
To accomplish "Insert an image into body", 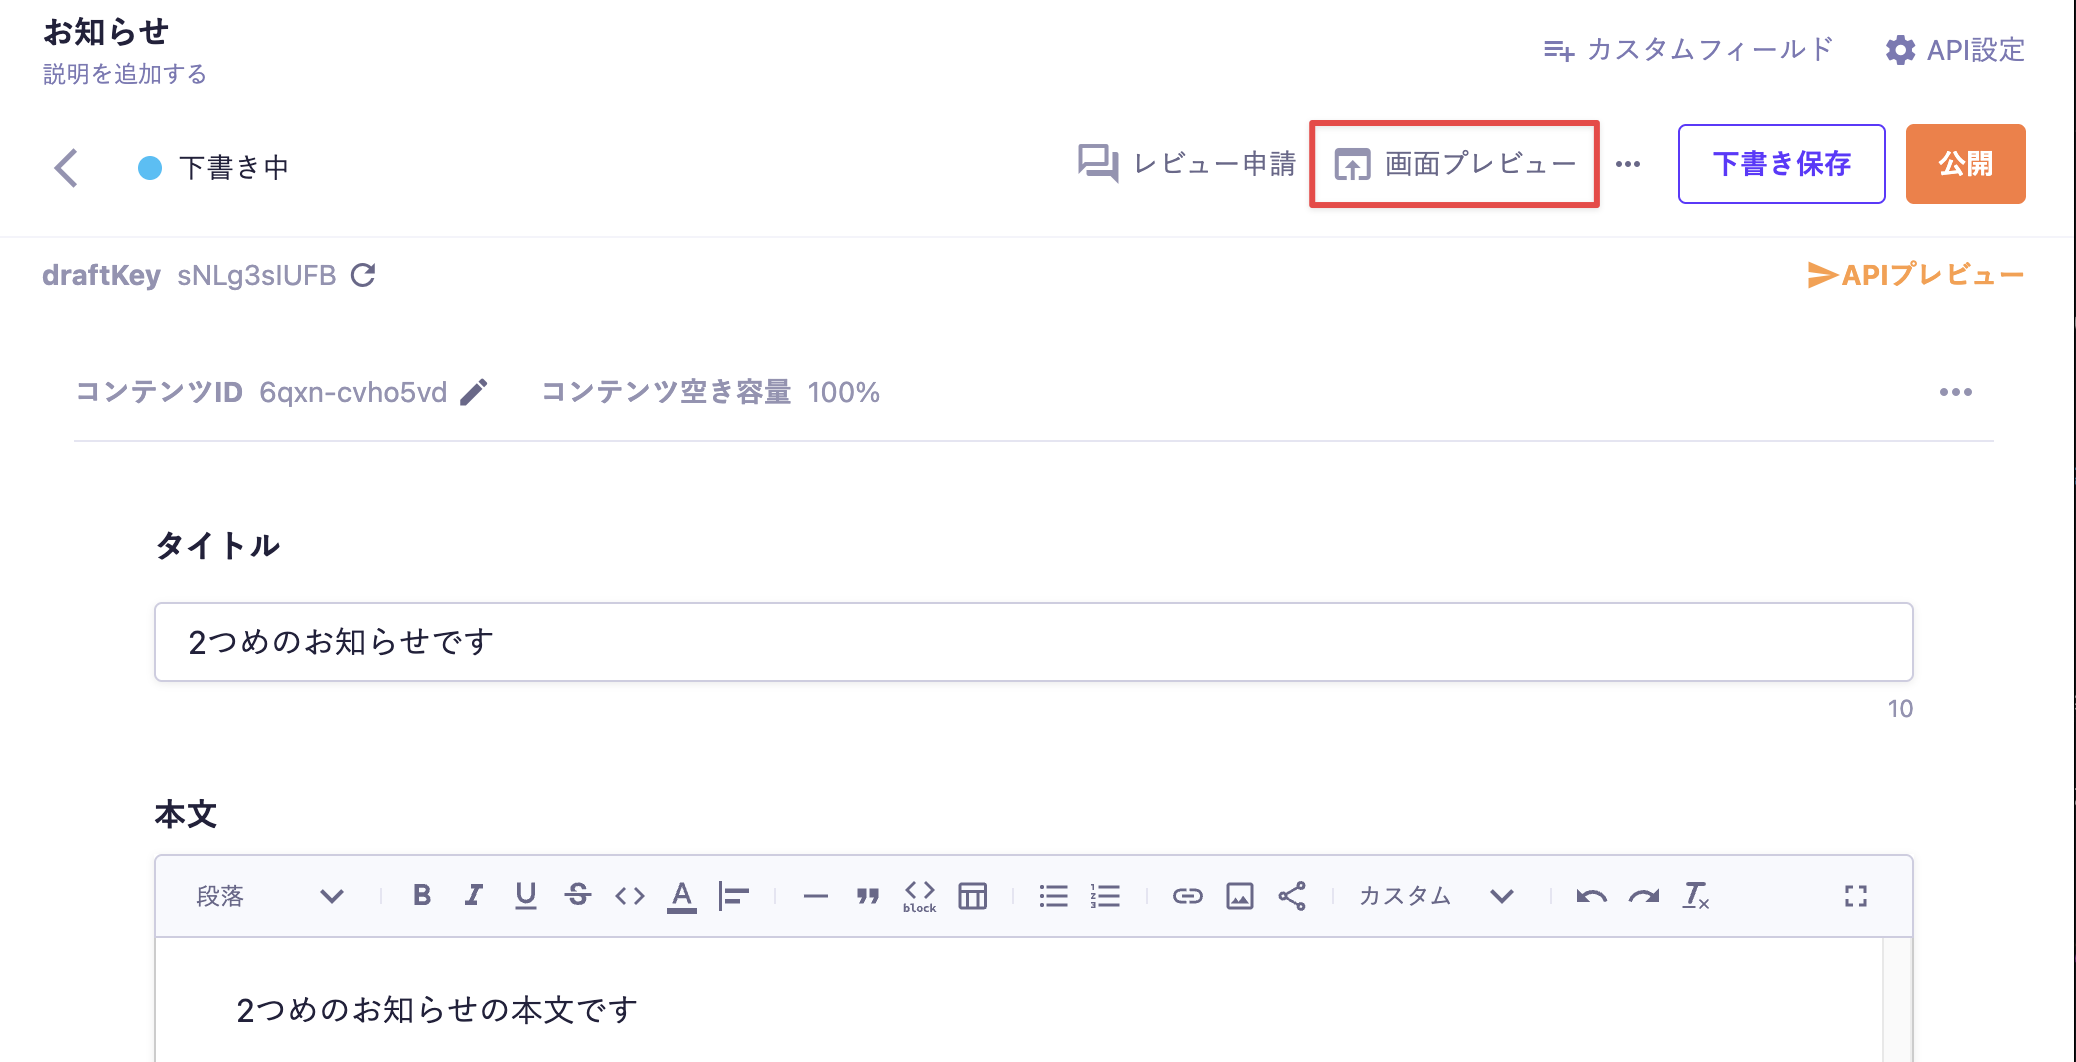I will coord(1240,895).
